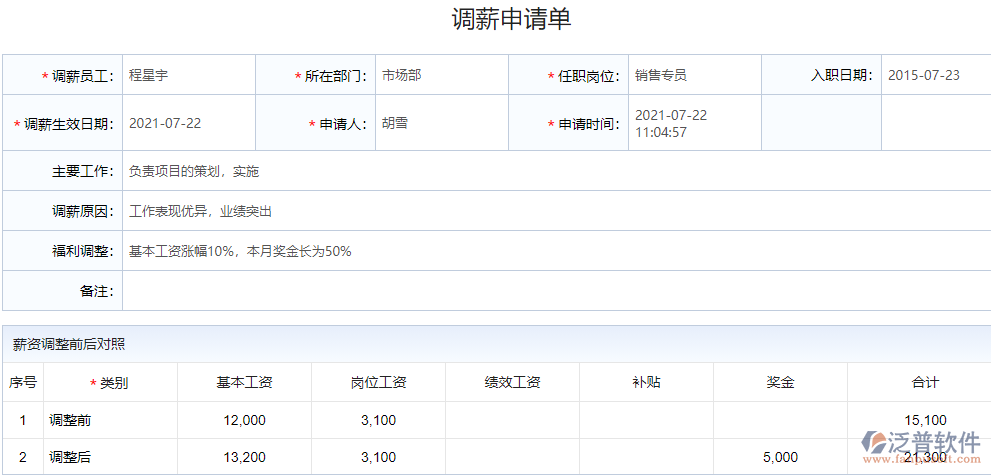Click the 绩效工资 column header

coord(512,382)
